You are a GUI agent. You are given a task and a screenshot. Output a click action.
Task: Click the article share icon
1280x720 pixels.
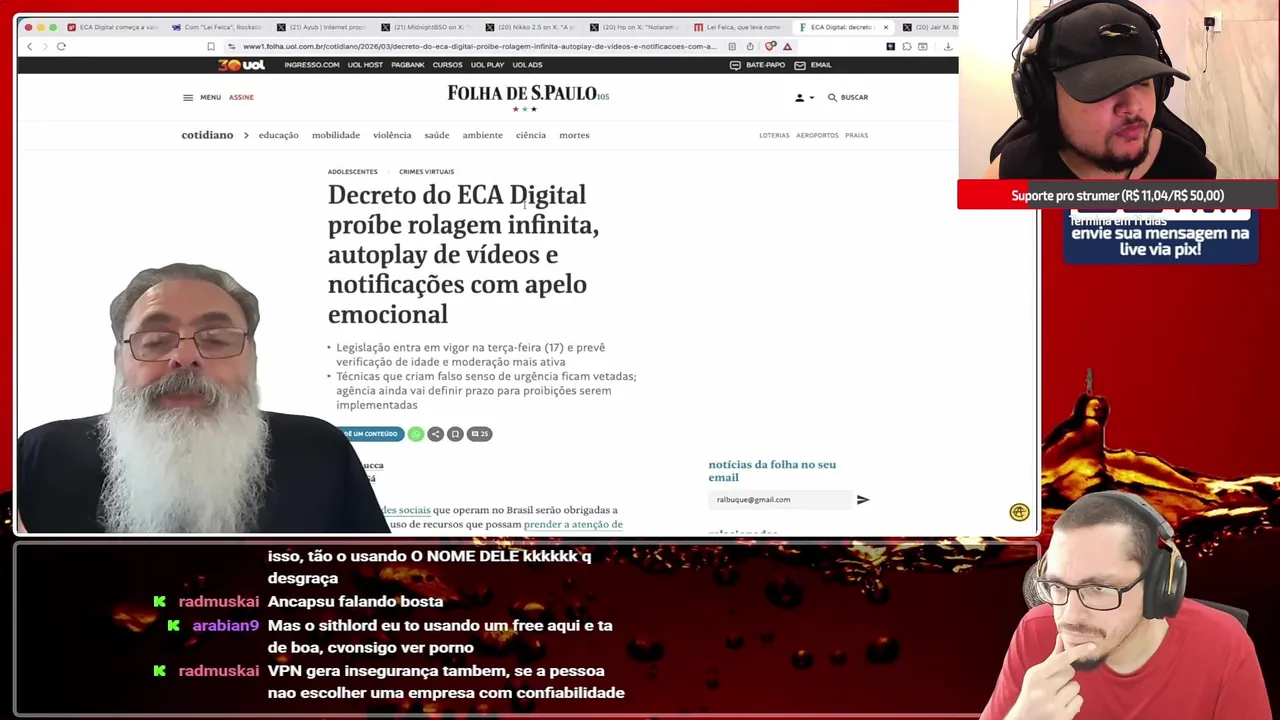[x=435, y=434]
